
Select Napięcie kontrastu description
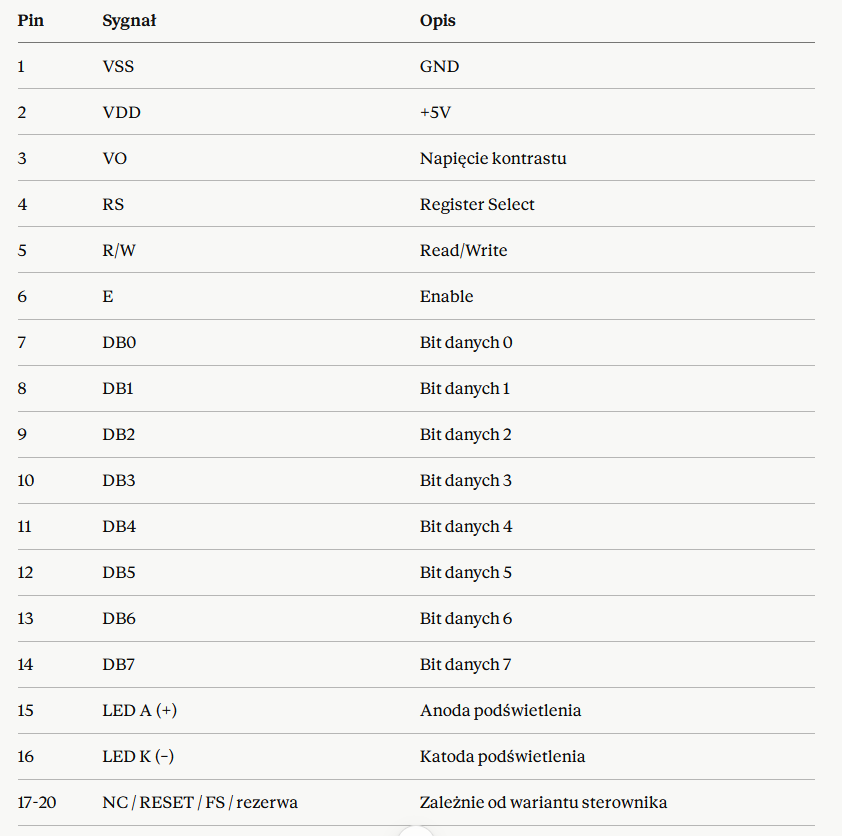[x=493, y=159]
